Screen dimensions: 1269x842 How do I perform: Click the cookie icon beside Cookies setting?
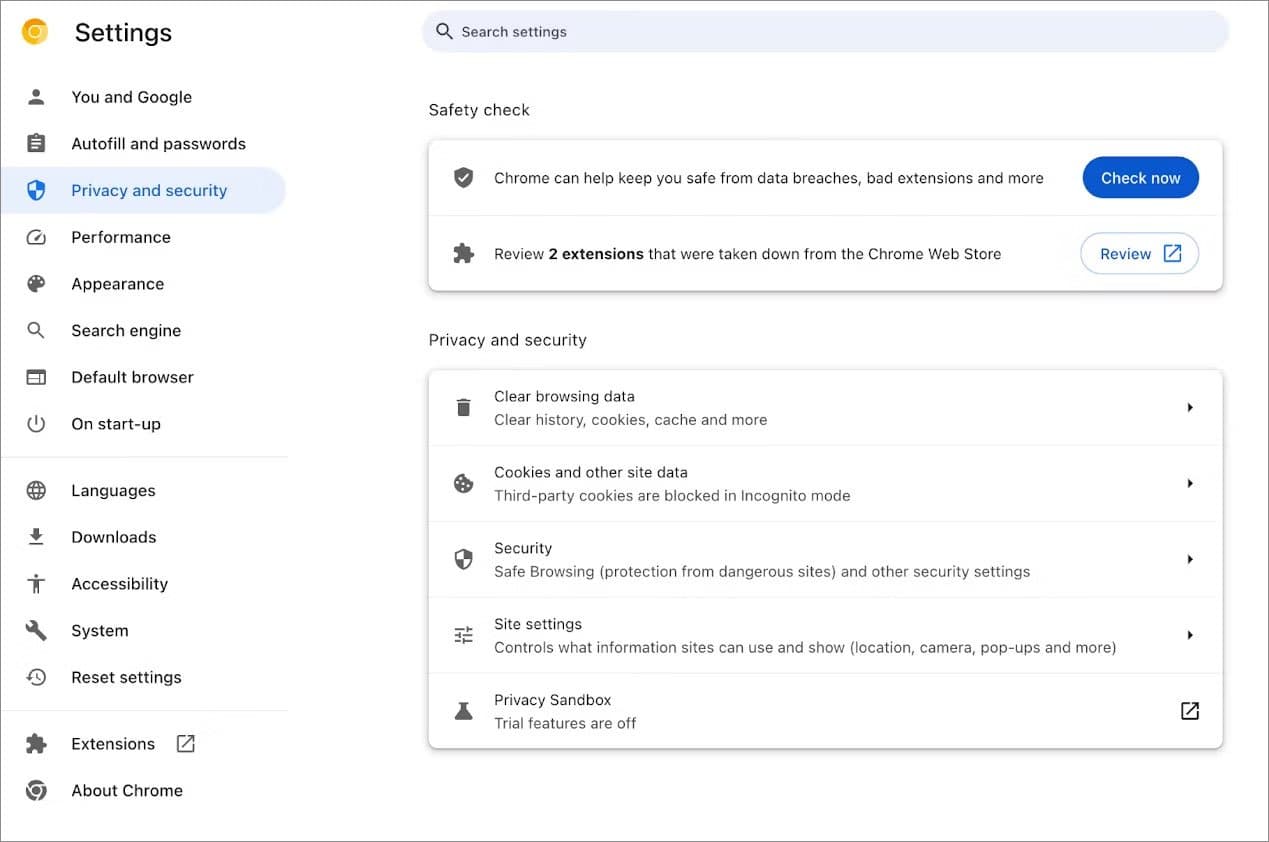click(463, 483)
